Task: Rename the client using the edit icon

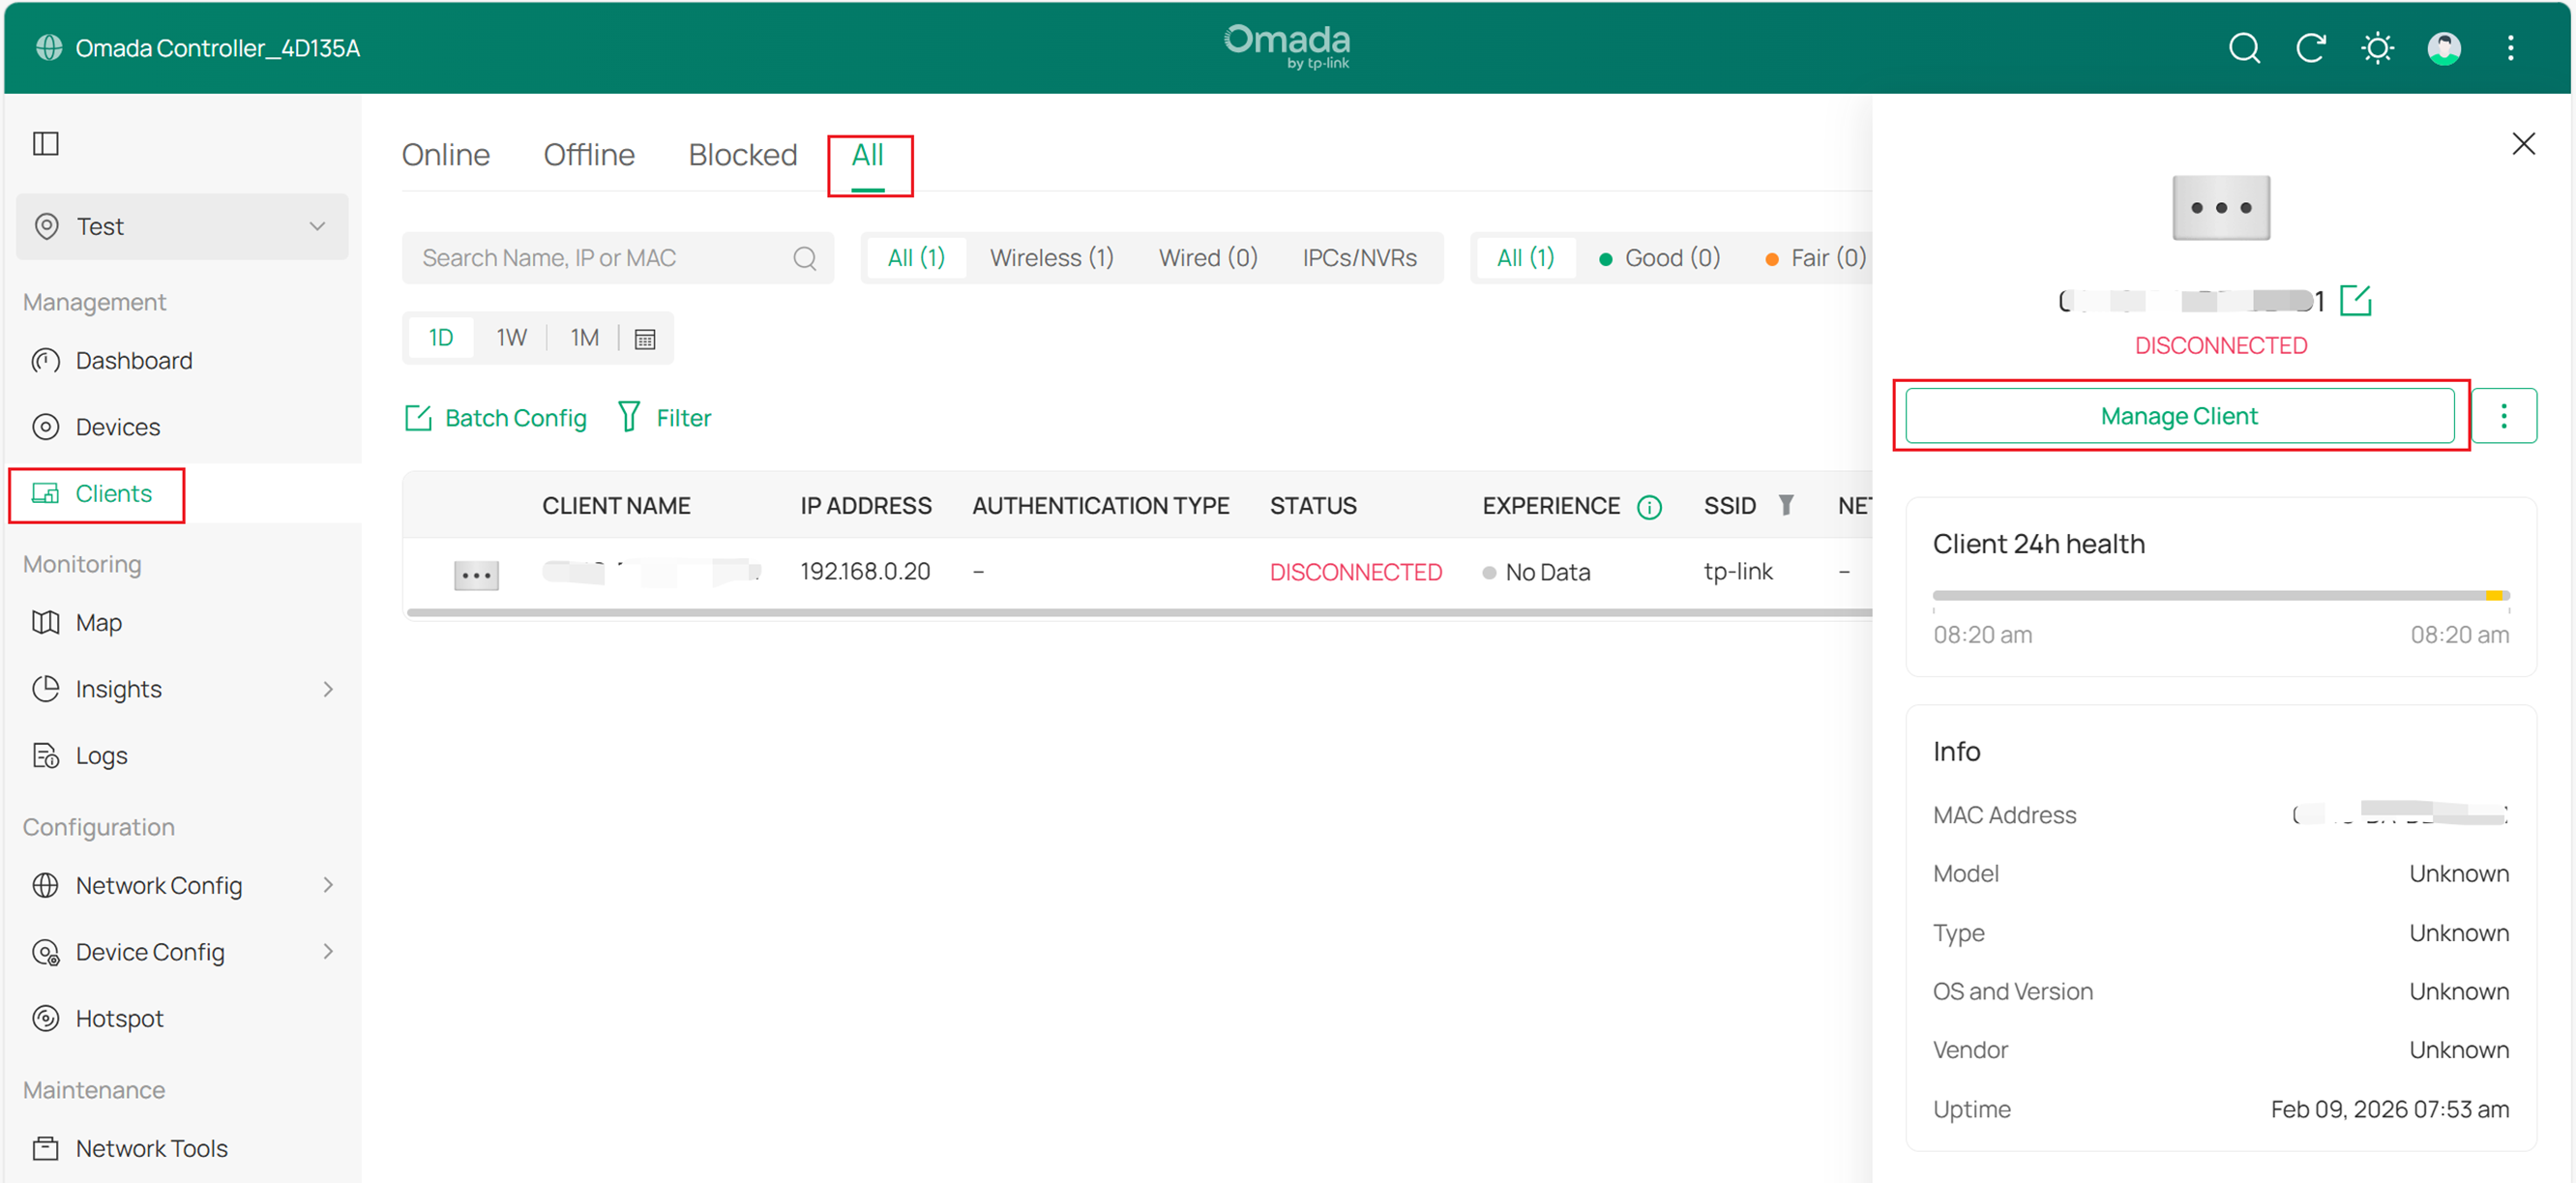Action: 2357,299
